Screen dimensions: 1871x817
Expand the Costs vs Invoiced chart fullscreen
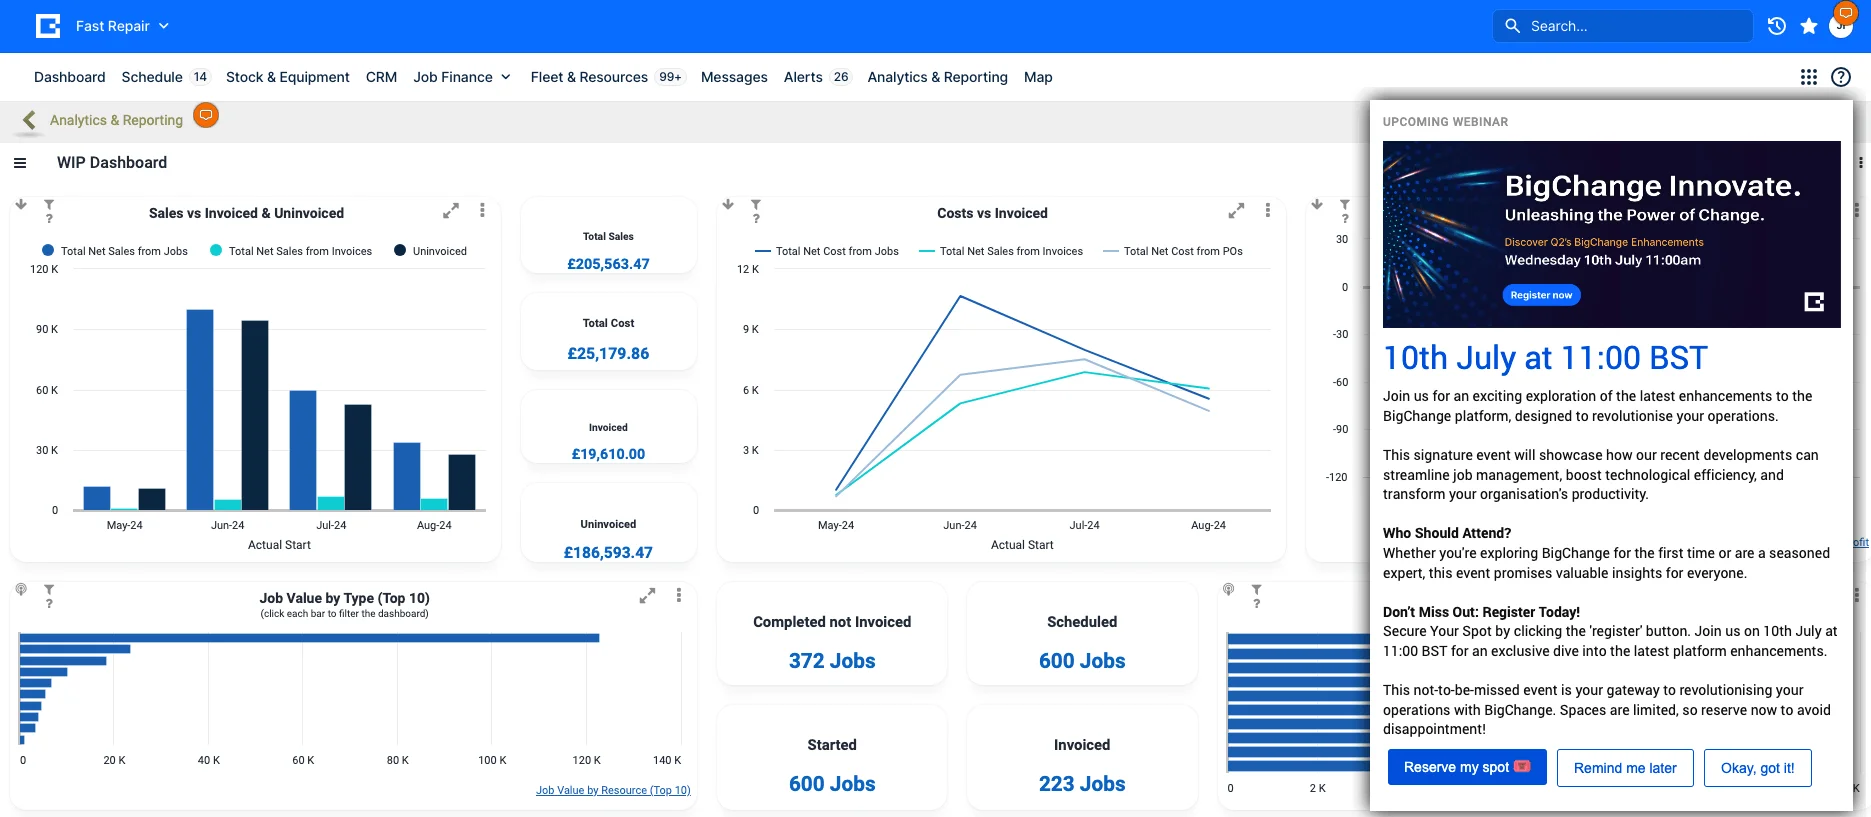(x=1237, y=211)
